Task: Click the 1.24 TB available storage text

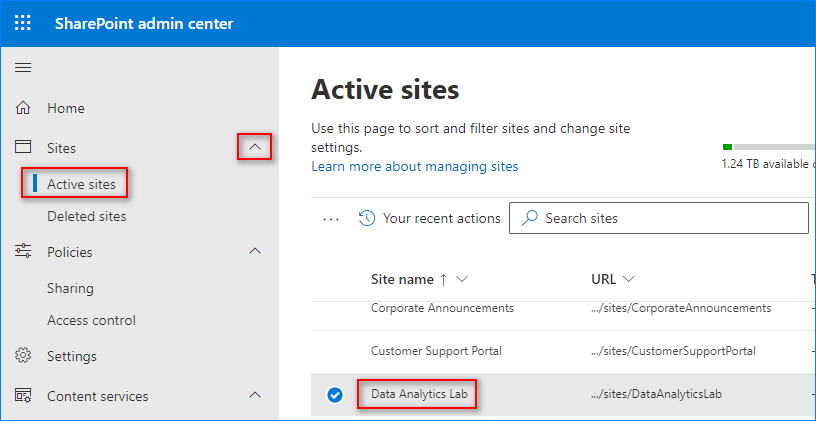Action: coord(768,164)
